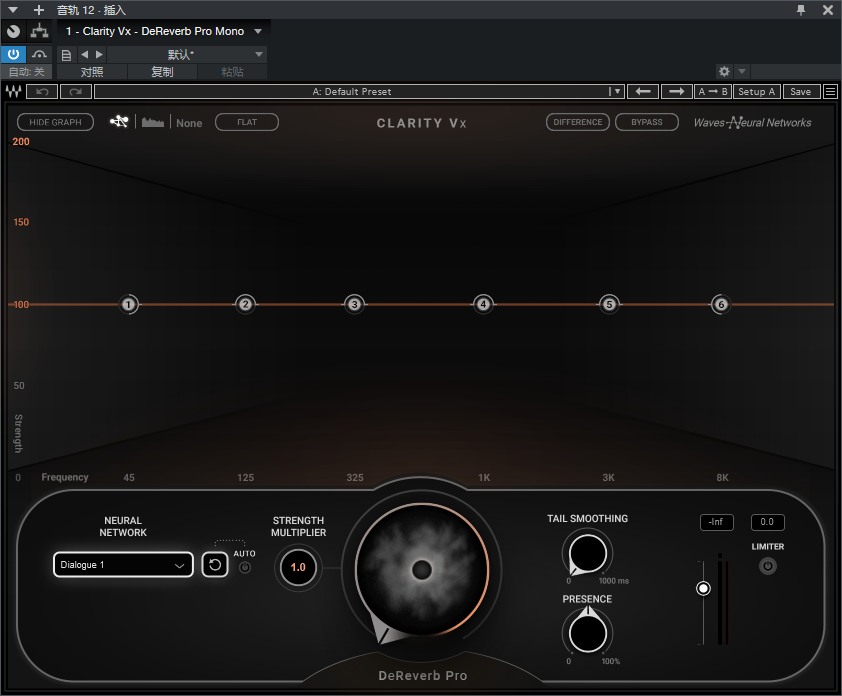Select band node 4 at 1K
This screenshot has height=696, width=842.
pyautogui.click(x=483, y=304)
